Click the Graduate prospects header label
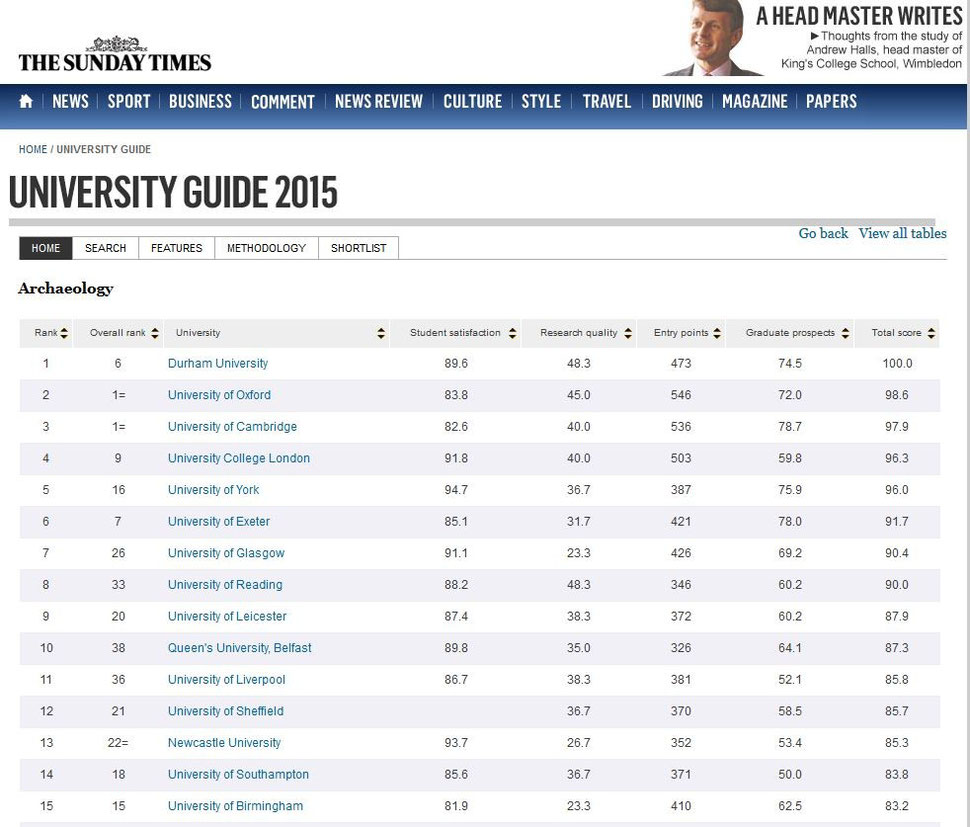This screenshot has width=970, height=827. pyautogui.click(x=790, y=333)
